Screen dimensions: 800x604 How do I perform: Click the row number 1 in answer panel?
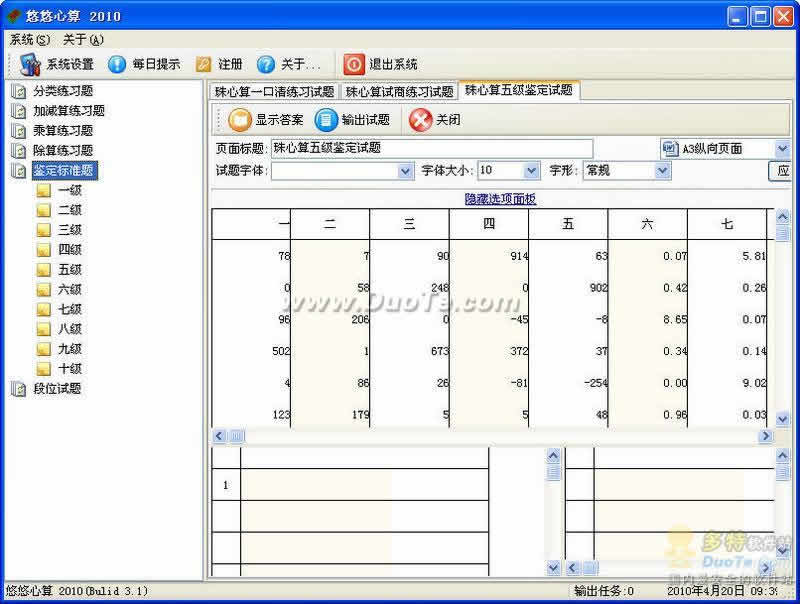click(226, 485)
